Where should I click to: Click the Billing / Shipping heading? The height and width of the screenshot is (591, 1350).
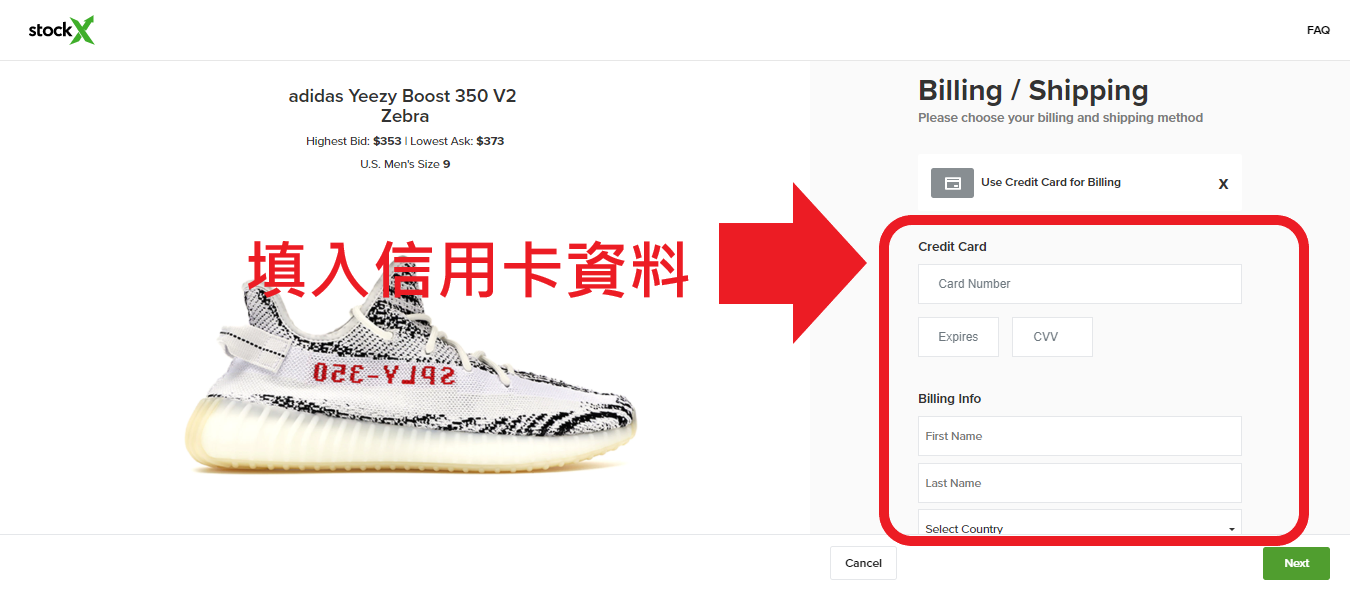1033,91
